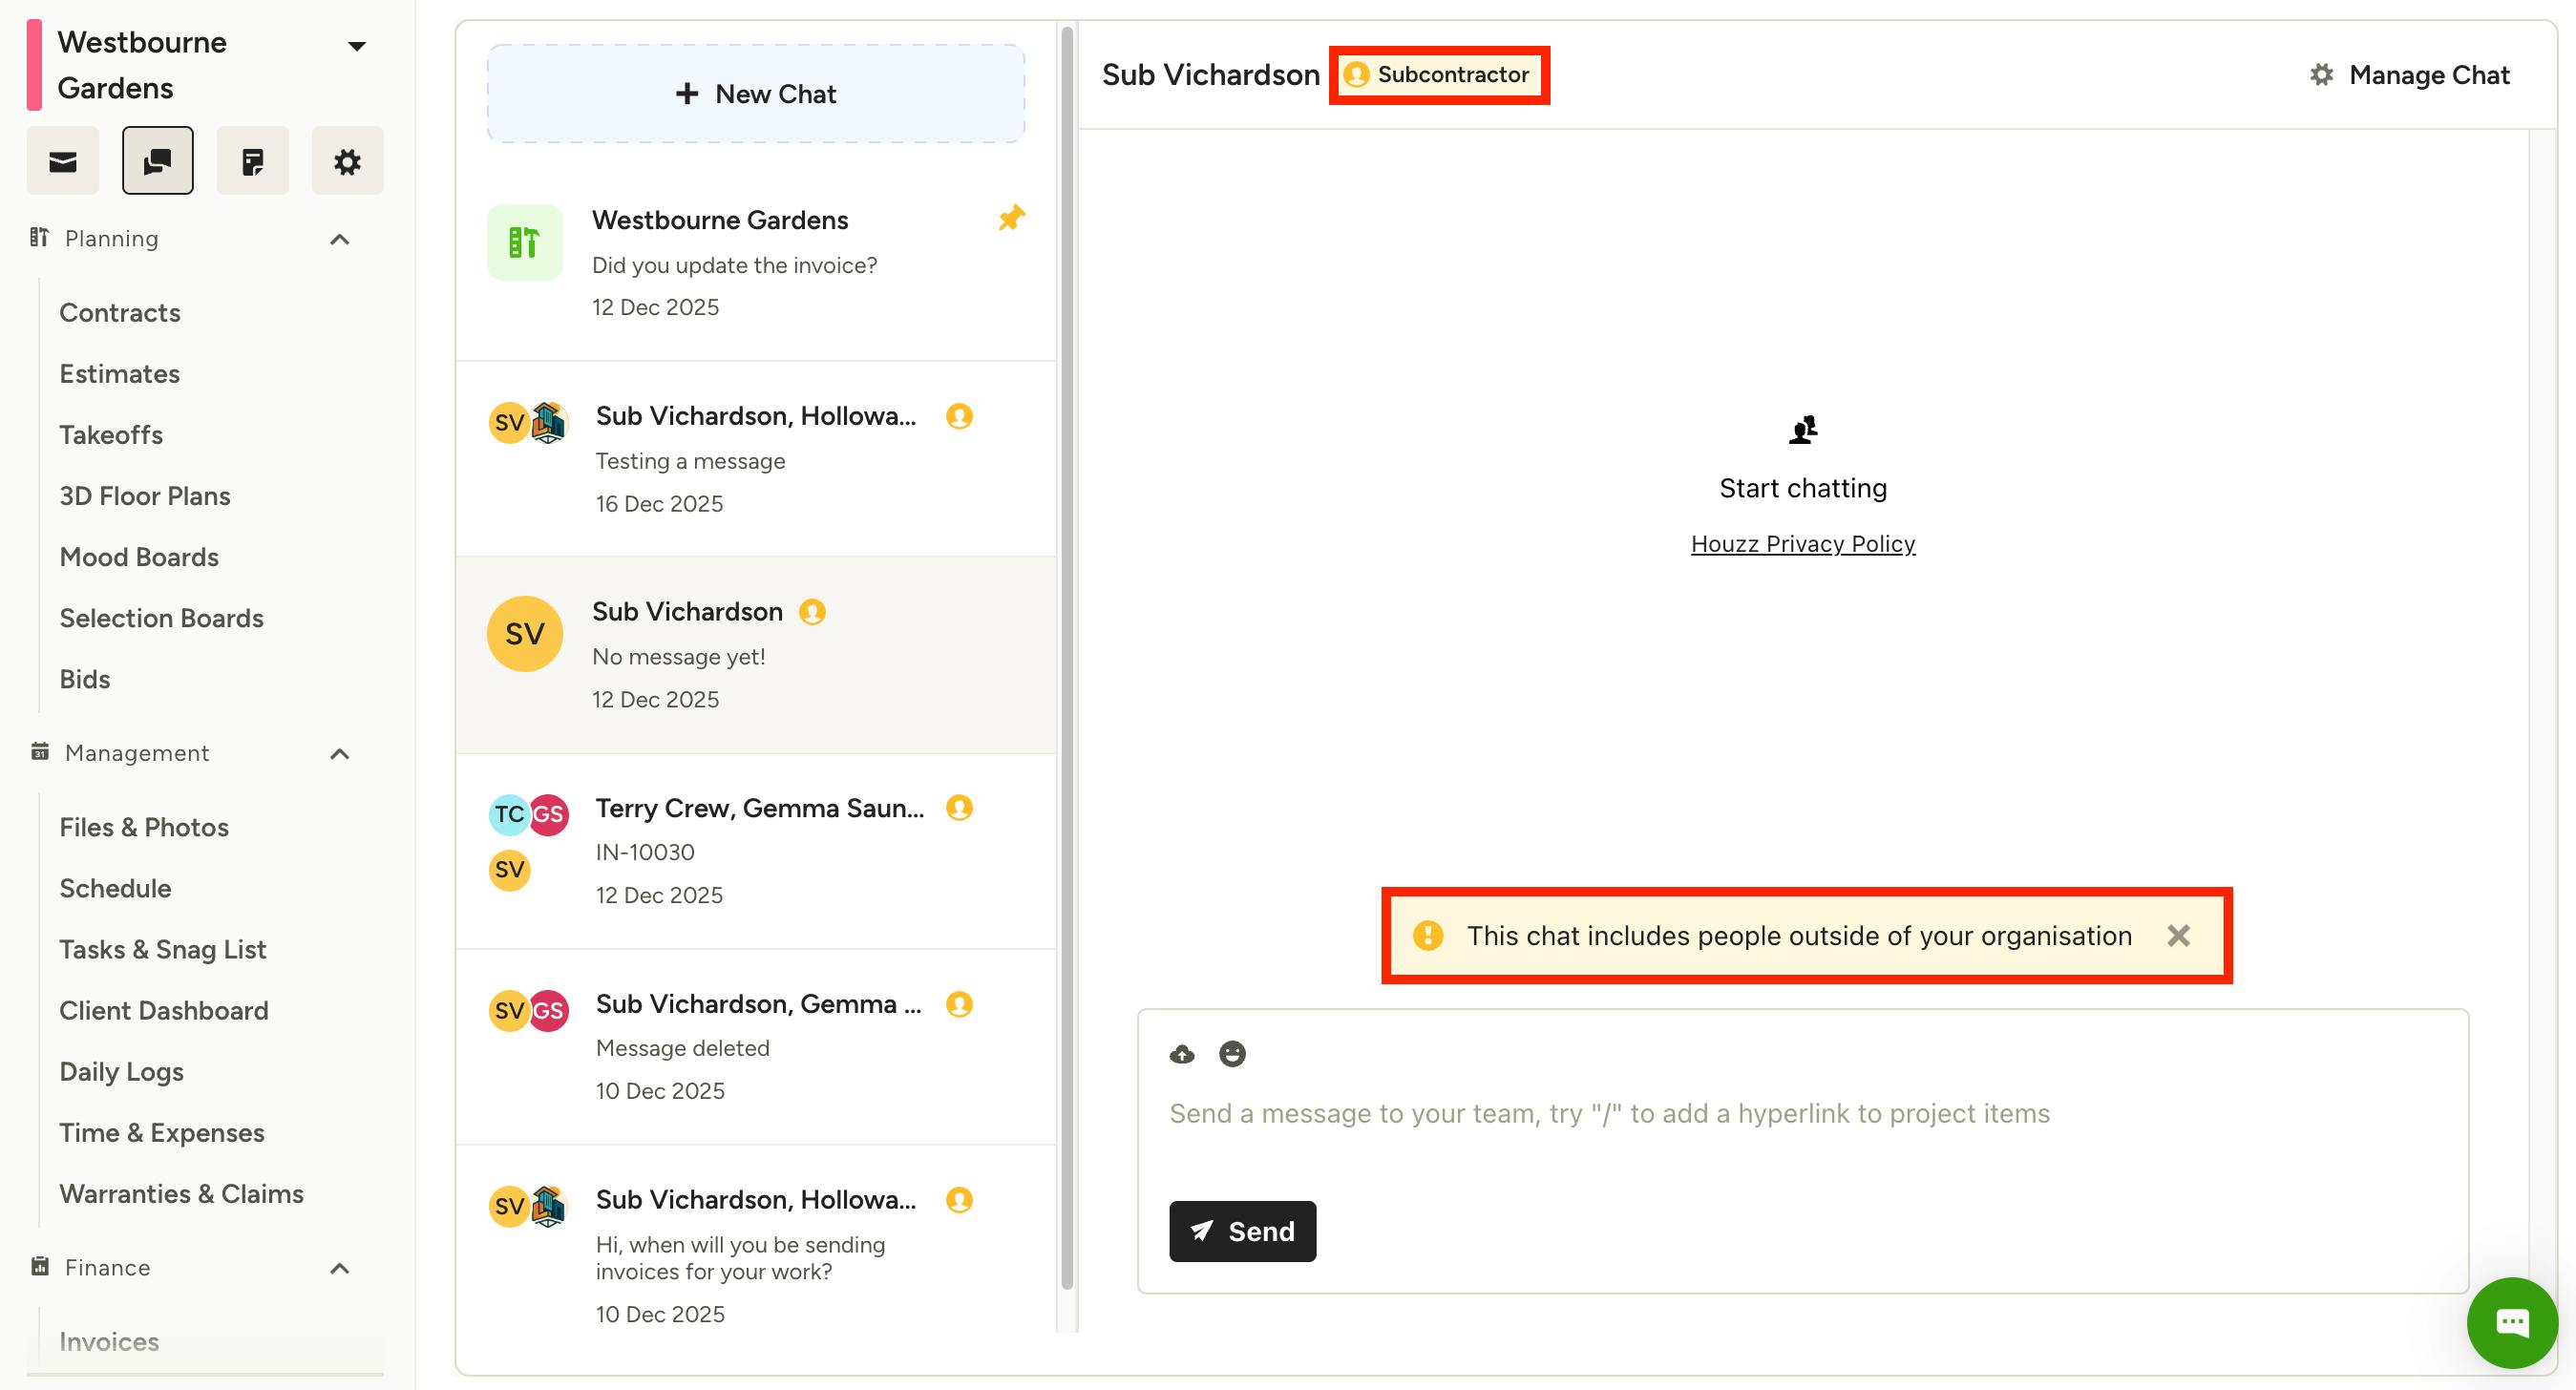Open Estimates in the sidebar
The image size is (2576, 1390).
120,374
